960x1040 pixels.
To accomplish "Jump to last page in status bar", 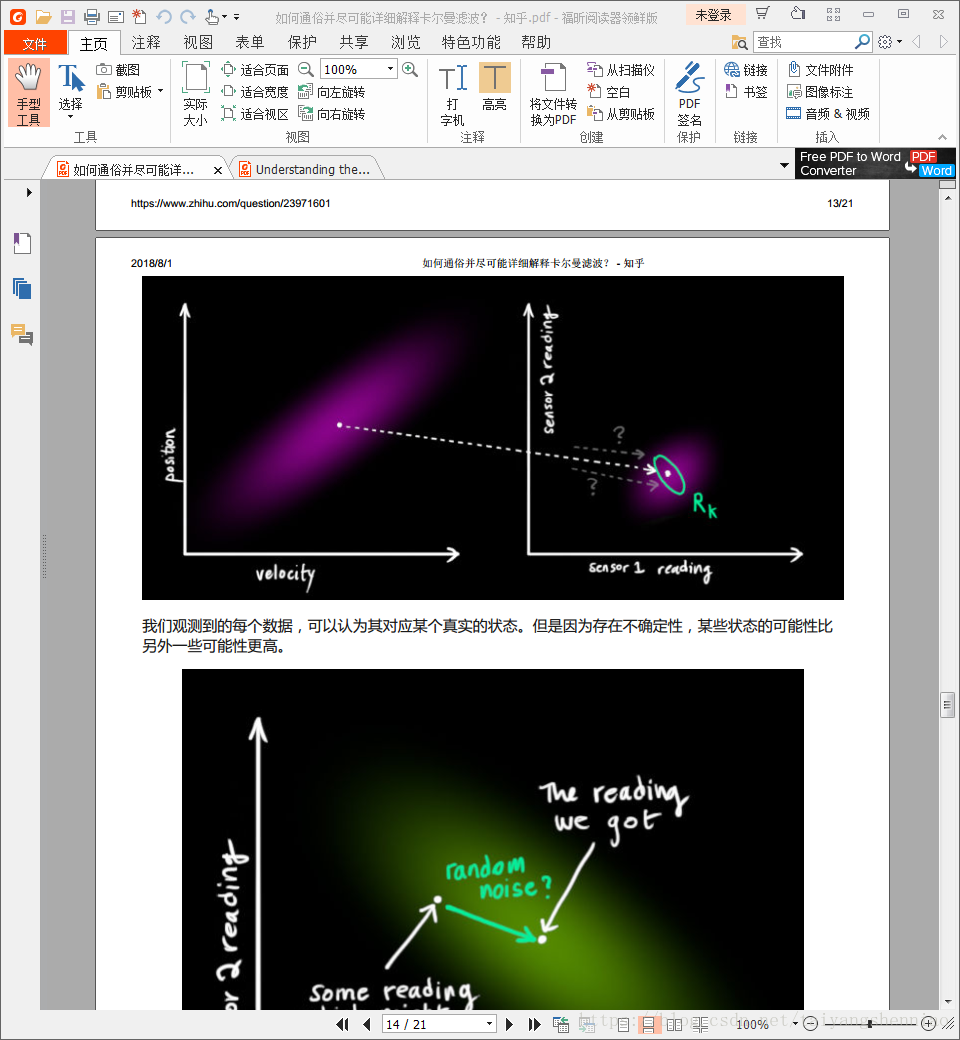I will point(535,1025).
